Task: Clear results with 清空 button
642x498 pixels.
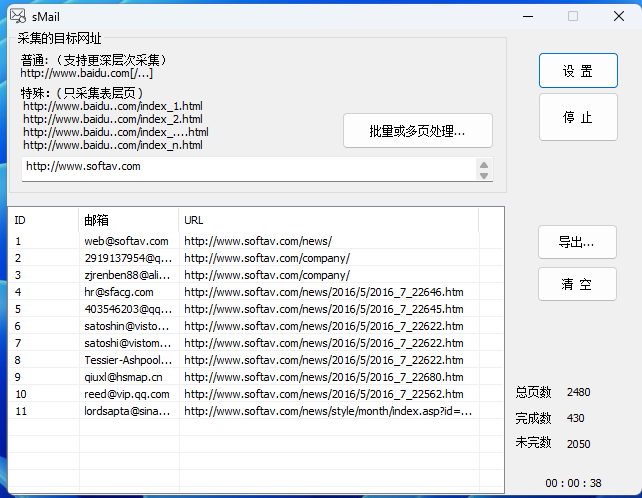Action: 577,284
